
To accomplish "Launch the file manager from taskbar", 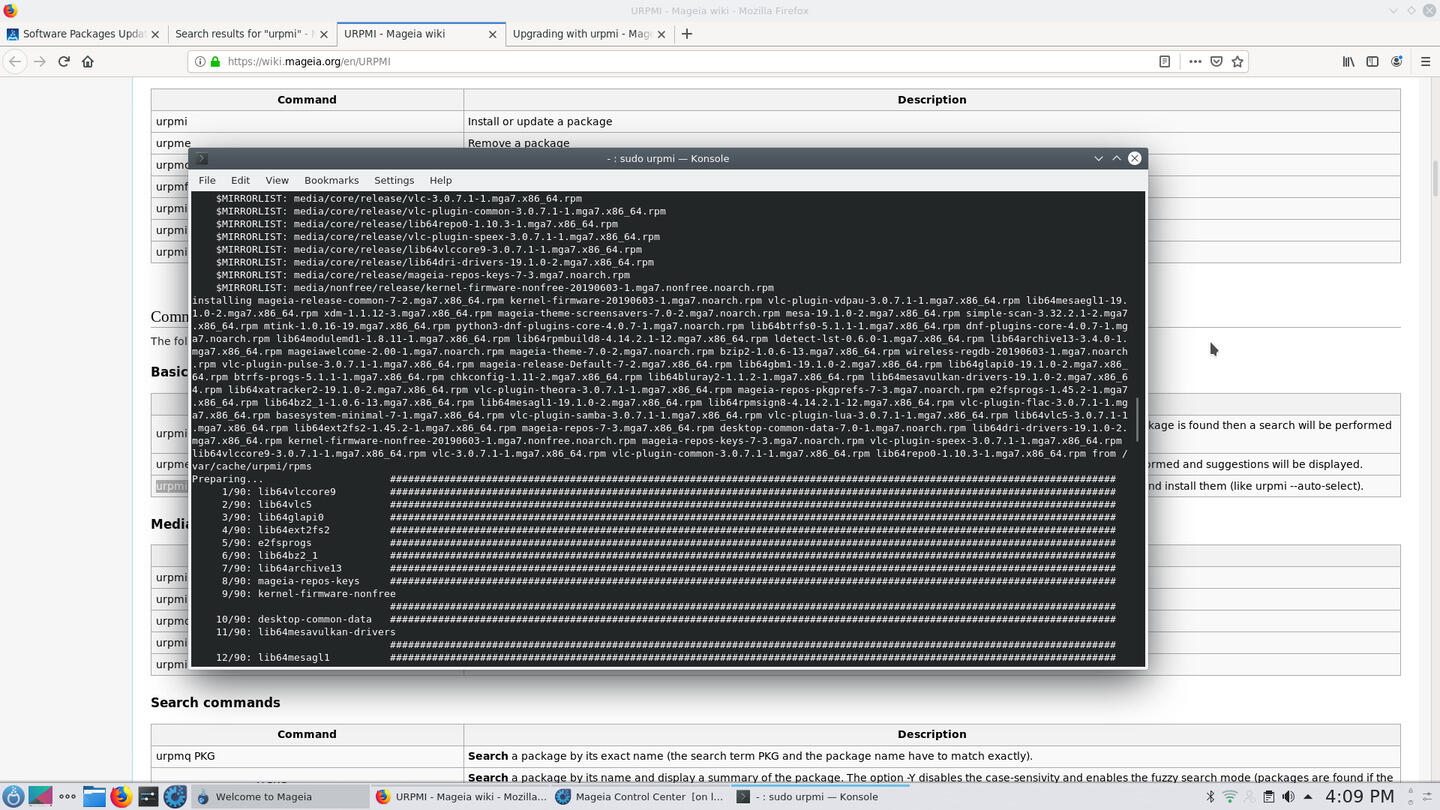I will [x=94, y=797].
